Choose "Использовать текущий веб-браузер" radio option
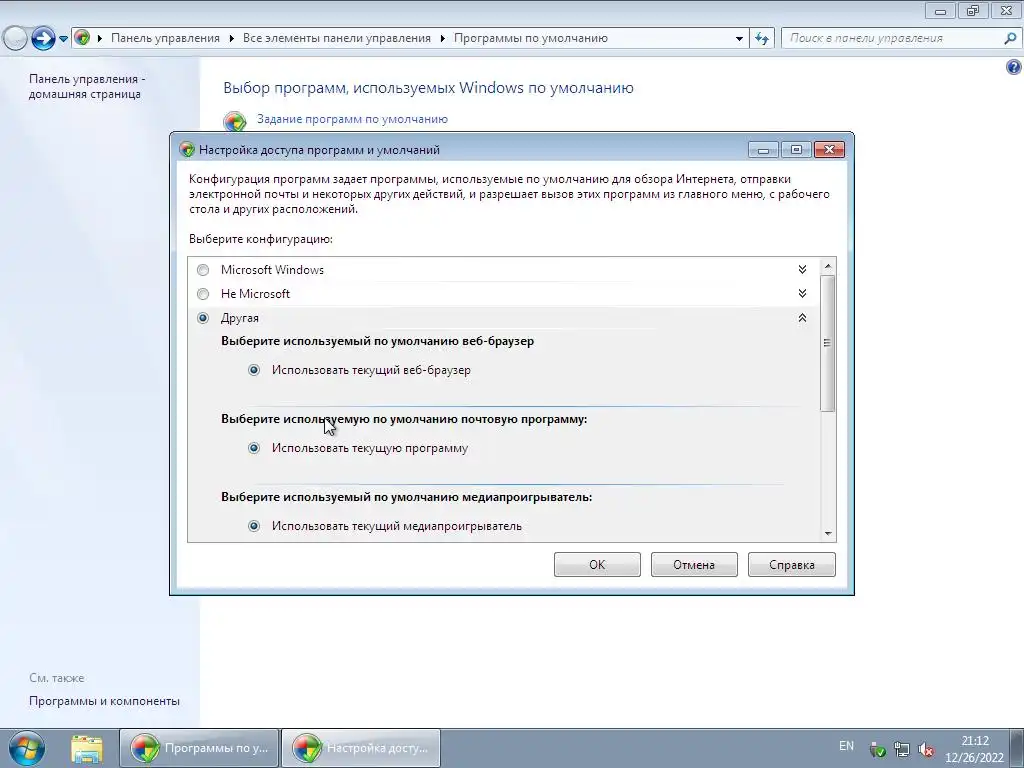Image resolution: width=1024 pixels, height=768 pixels. (x=254, y=370)
